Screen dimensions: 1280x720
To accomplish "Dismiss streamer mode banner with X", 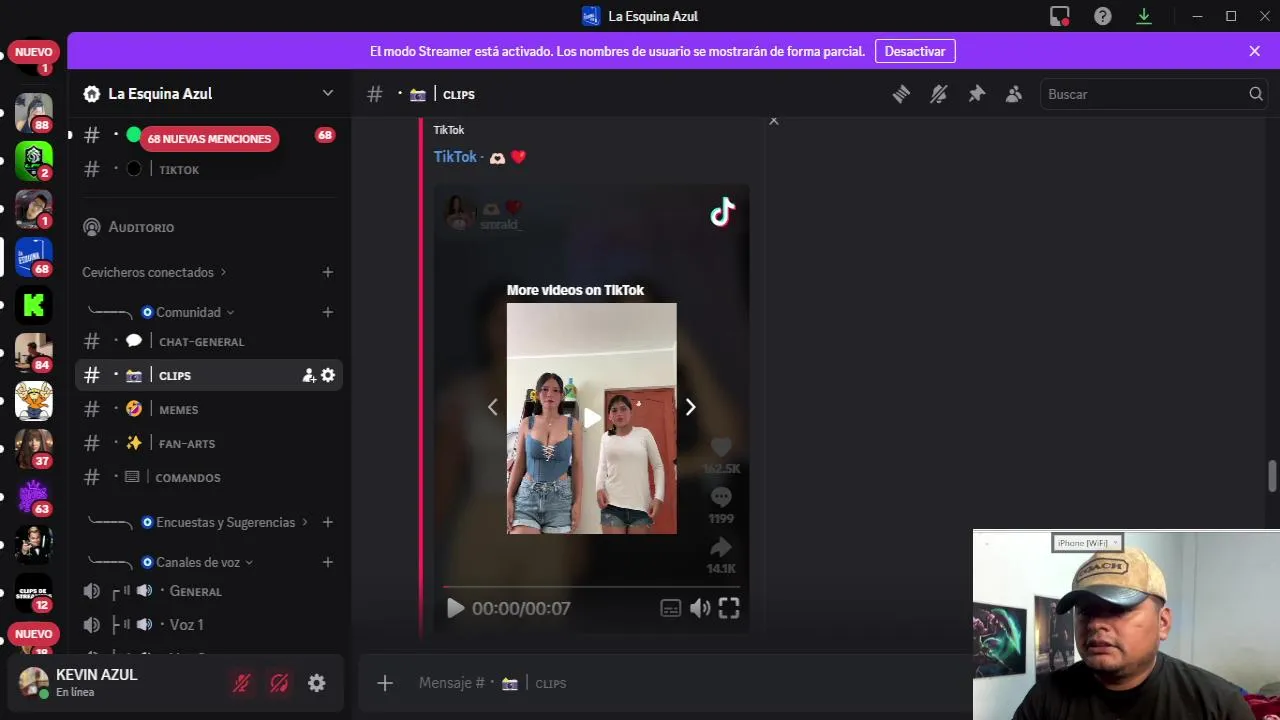I will (x=1254, y=51).
